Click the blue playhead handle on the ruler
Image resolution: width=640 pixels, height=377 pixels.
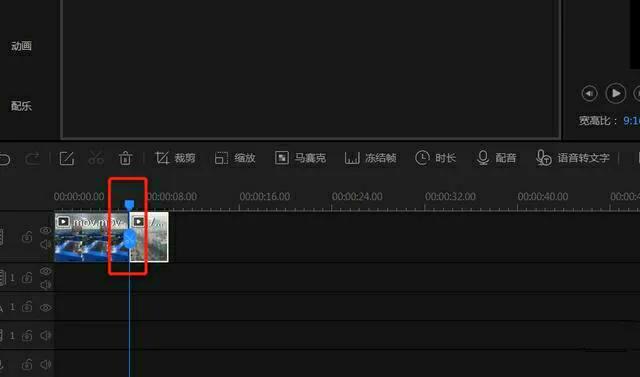(129, 204)
